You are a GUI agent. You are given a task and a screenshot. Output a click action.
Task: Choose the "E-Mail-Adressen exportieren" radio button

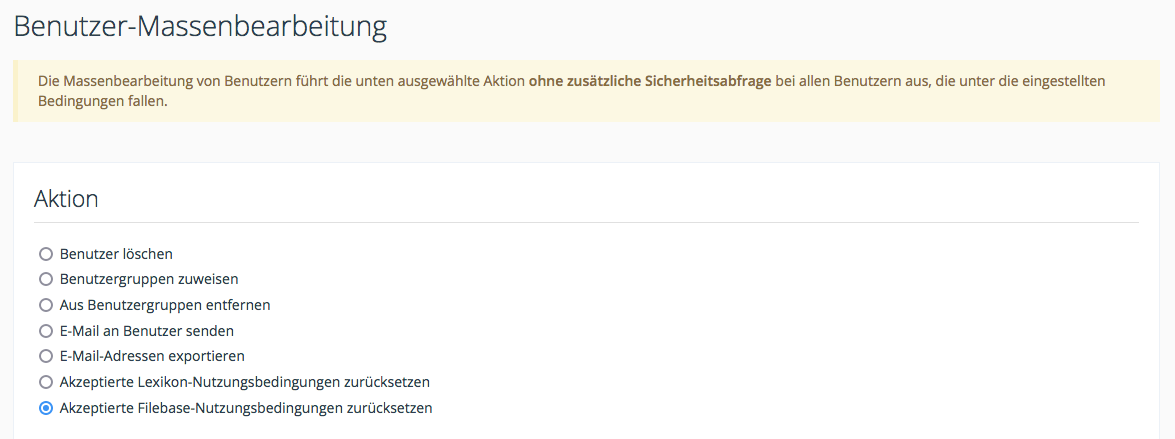[x=45, y=356]
